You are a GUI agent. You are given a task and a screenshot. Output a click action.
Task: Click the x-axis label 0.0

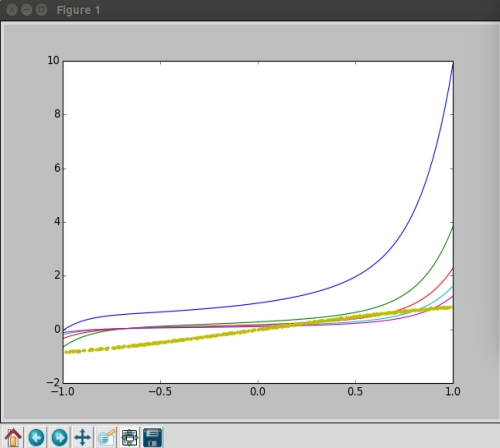pyautogui.click(x=258, y=391)
